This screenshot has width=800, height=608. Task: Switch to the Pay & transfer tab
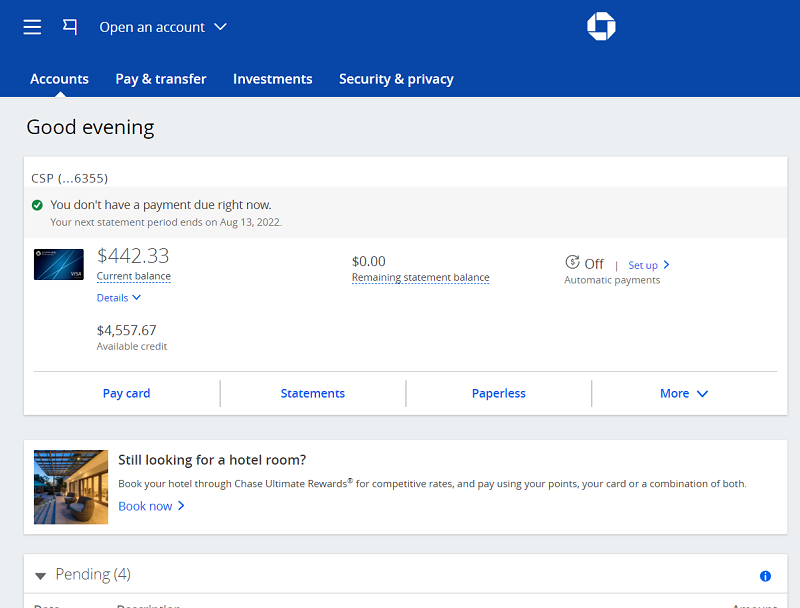click(161, 79)
